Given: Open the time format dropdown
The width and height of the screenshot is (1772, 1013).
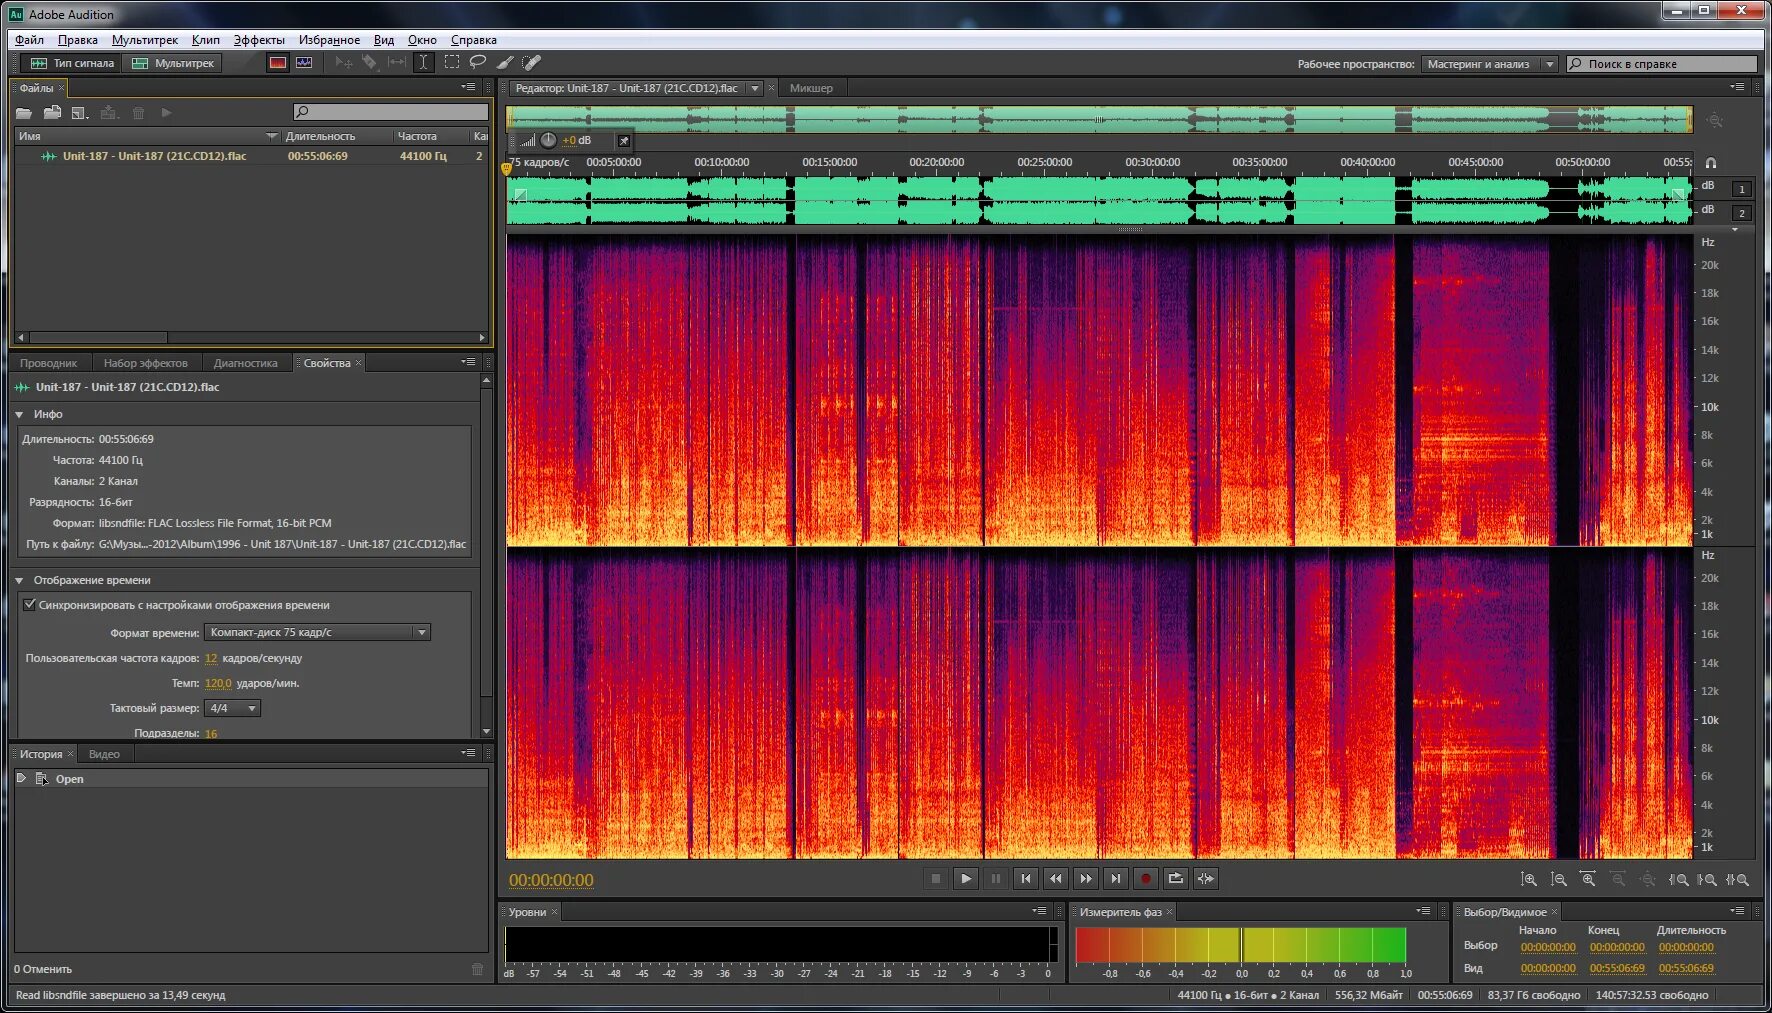Looking at the screenshot, I should 317,632.
